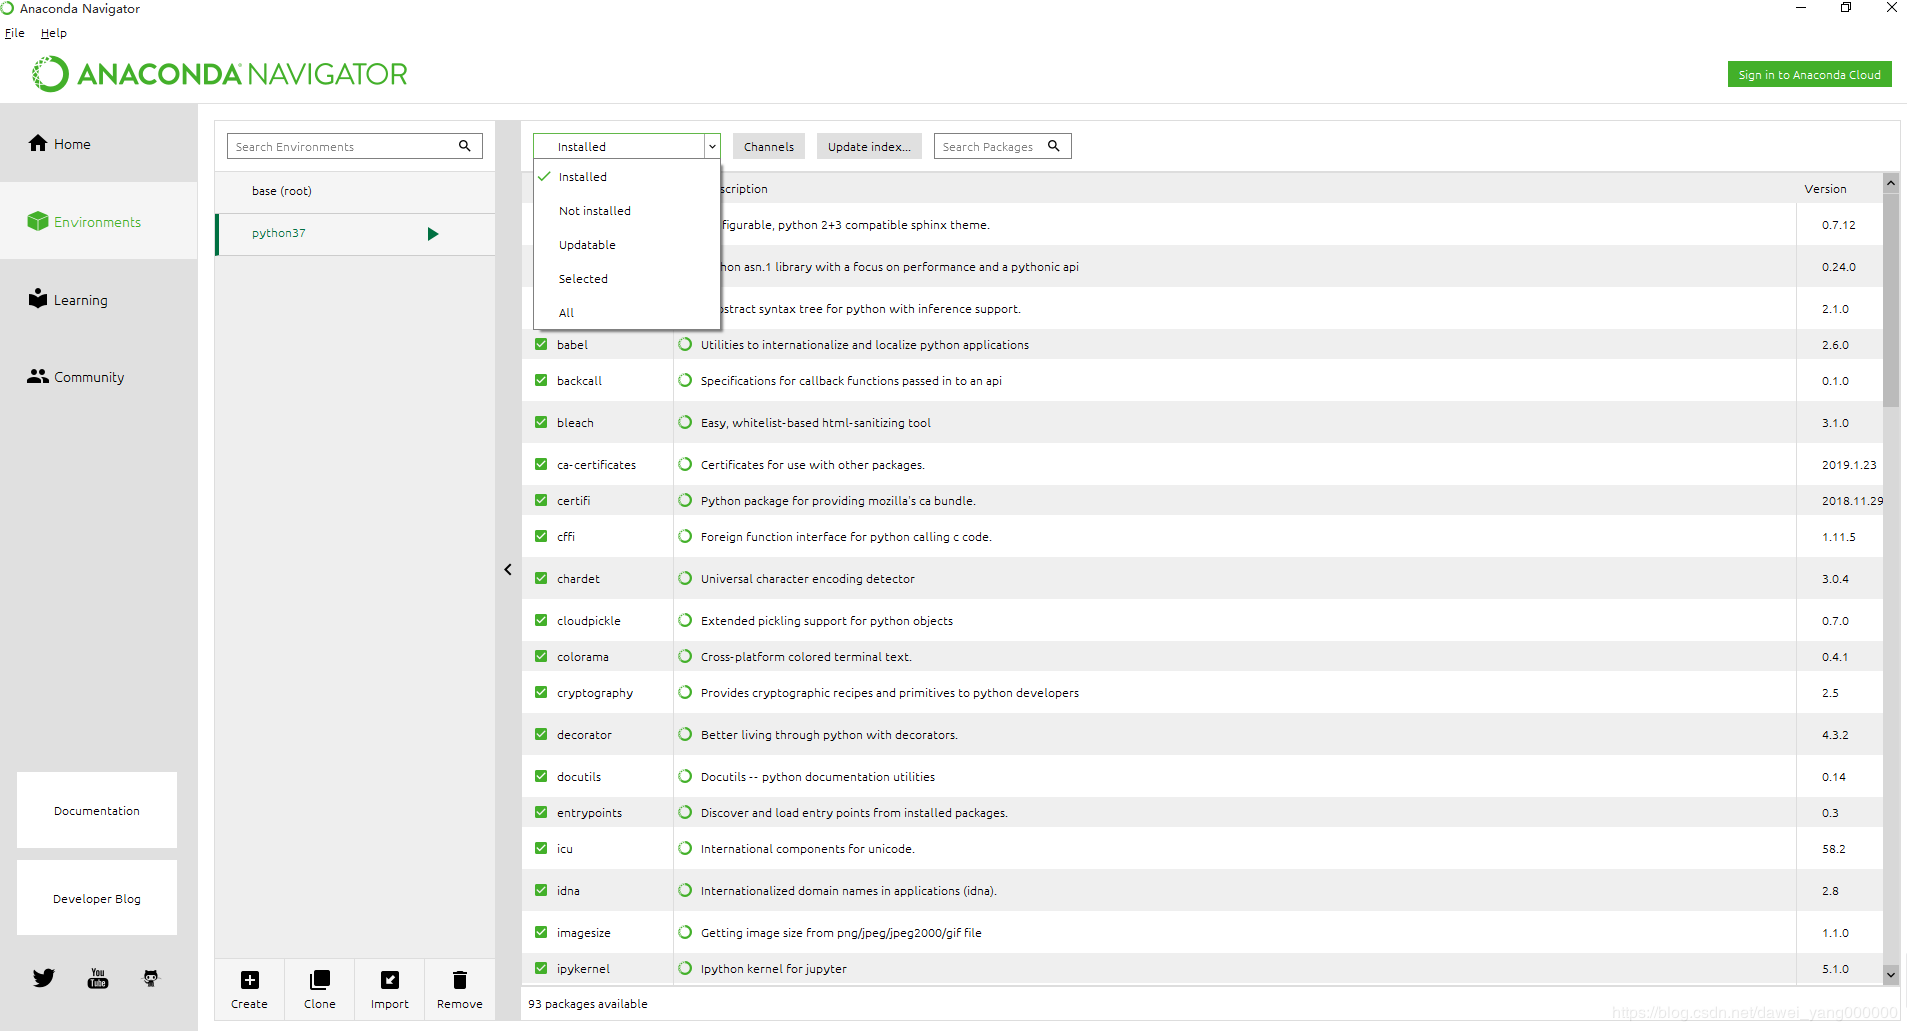The width and height of the screenshot is (1907, 1031).
Task: Click the Search Environments magnifier icon
Action: pyautogui.click(x=465, y=146)
